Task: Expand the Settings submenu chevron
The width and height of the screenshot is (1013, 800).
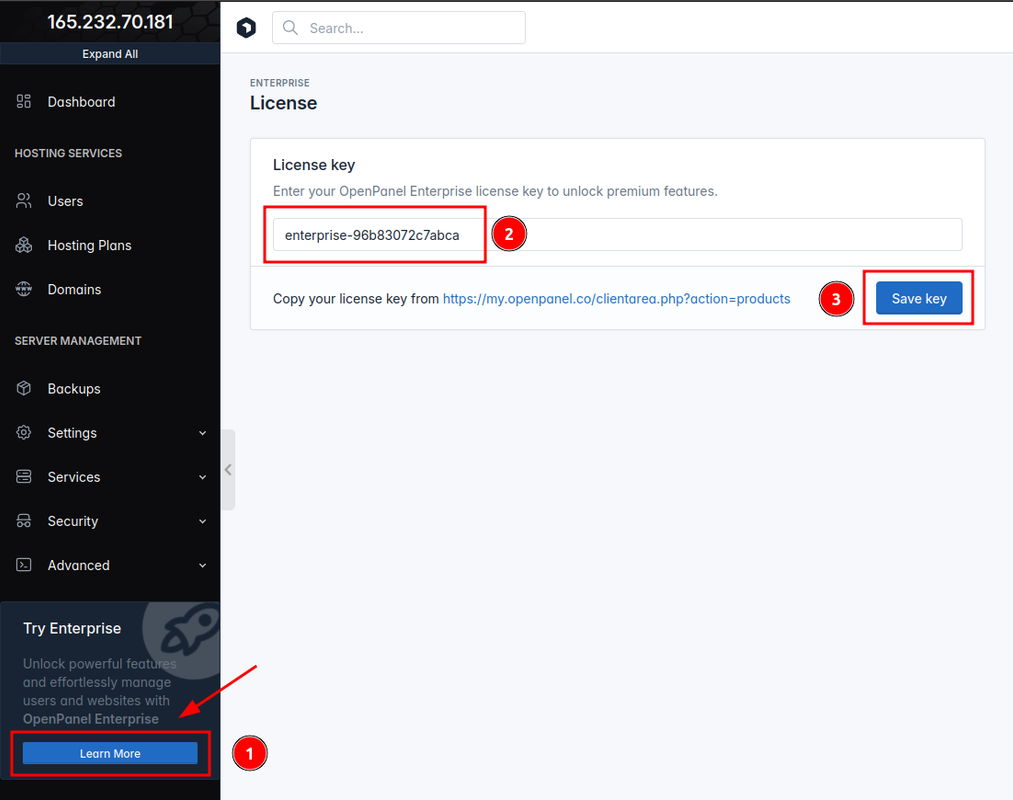Action: (202, 433)
